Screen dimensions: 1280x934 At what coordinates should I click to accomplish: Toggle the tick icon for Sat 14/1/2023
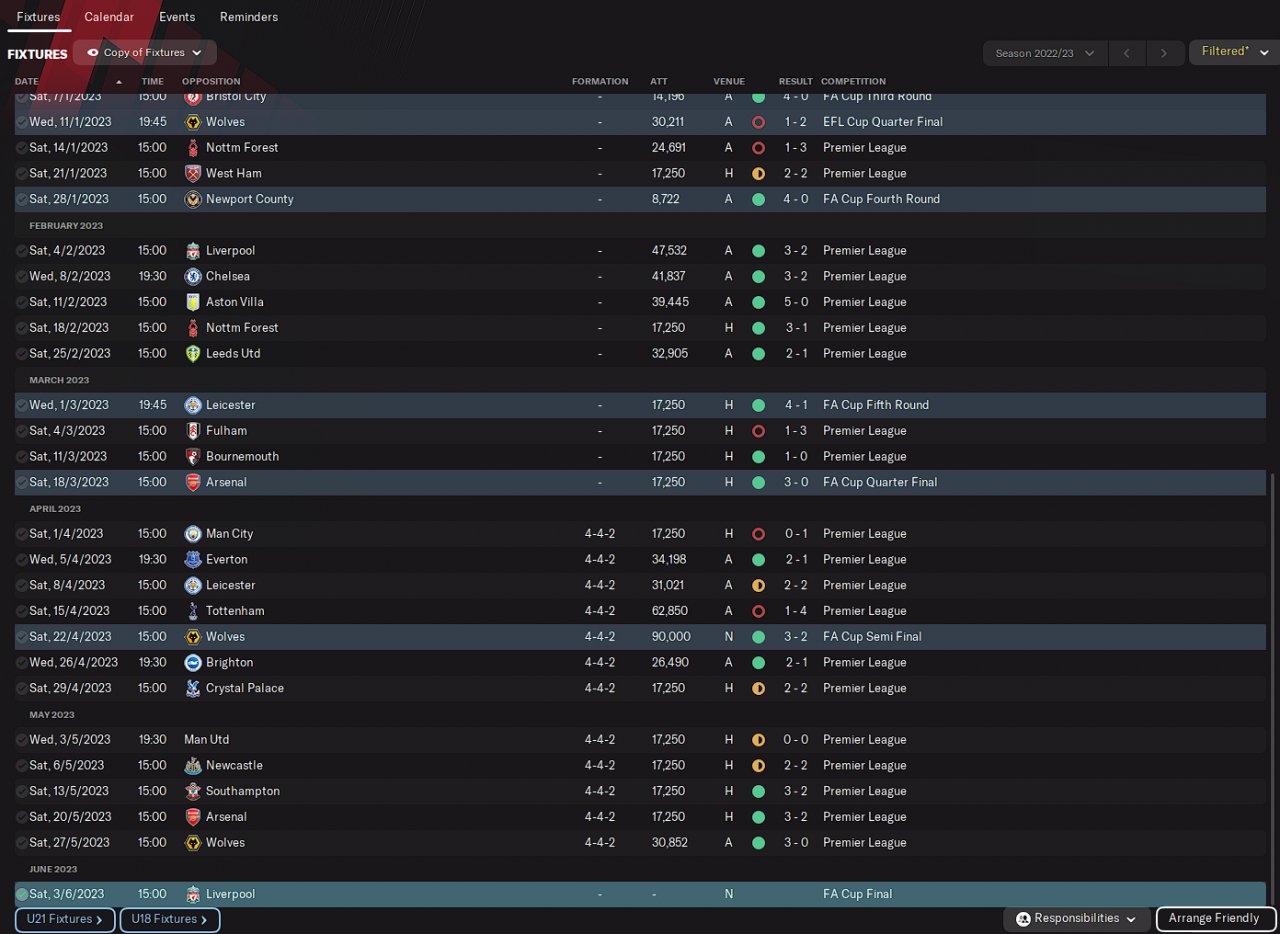[22, 148]
